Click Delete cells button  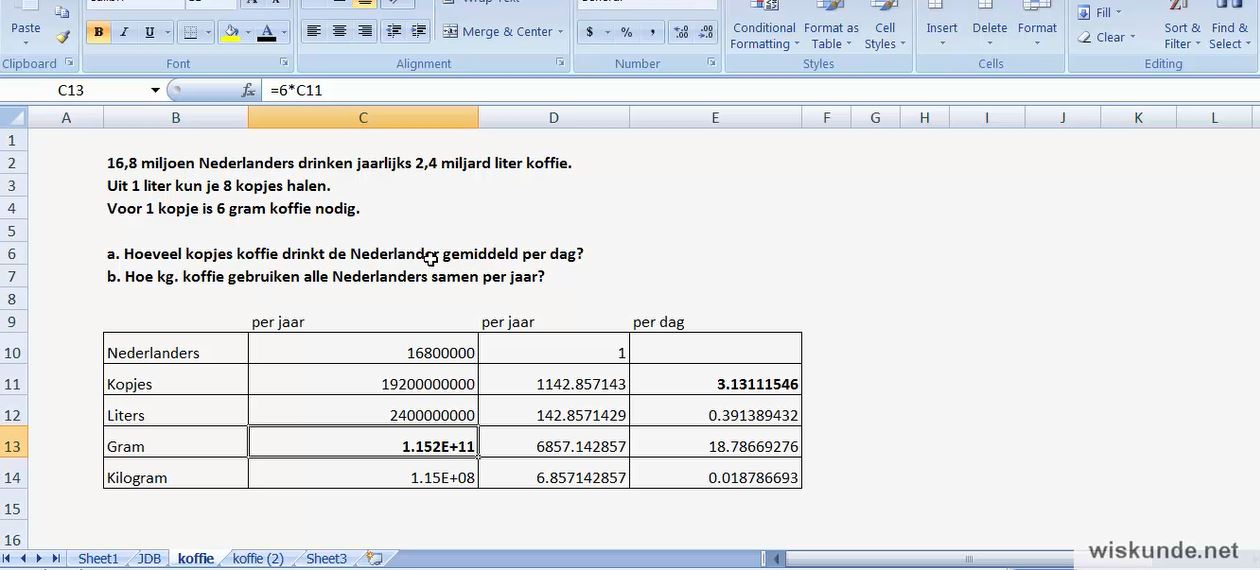[x=990, y=27]
